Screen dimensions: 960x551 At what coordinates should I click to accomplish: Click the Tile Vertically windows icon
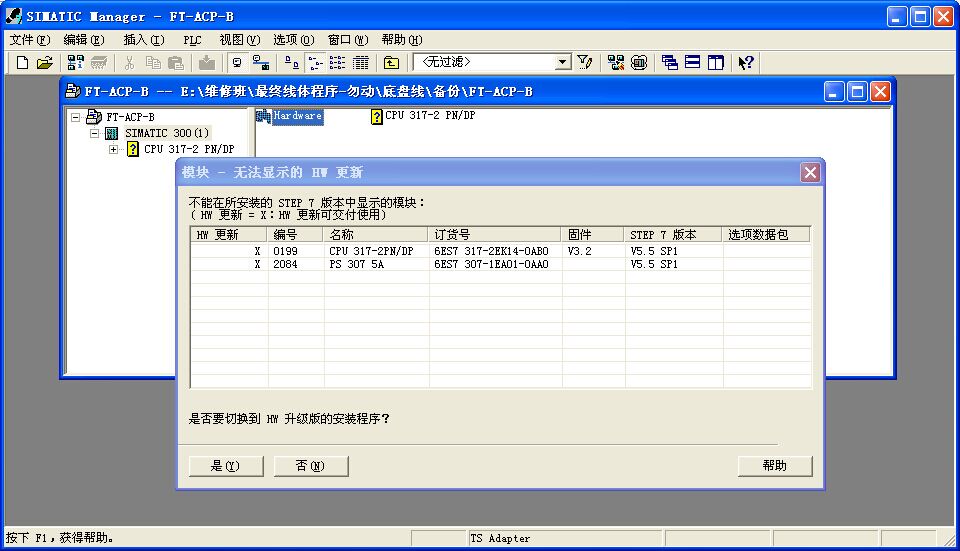716,63
